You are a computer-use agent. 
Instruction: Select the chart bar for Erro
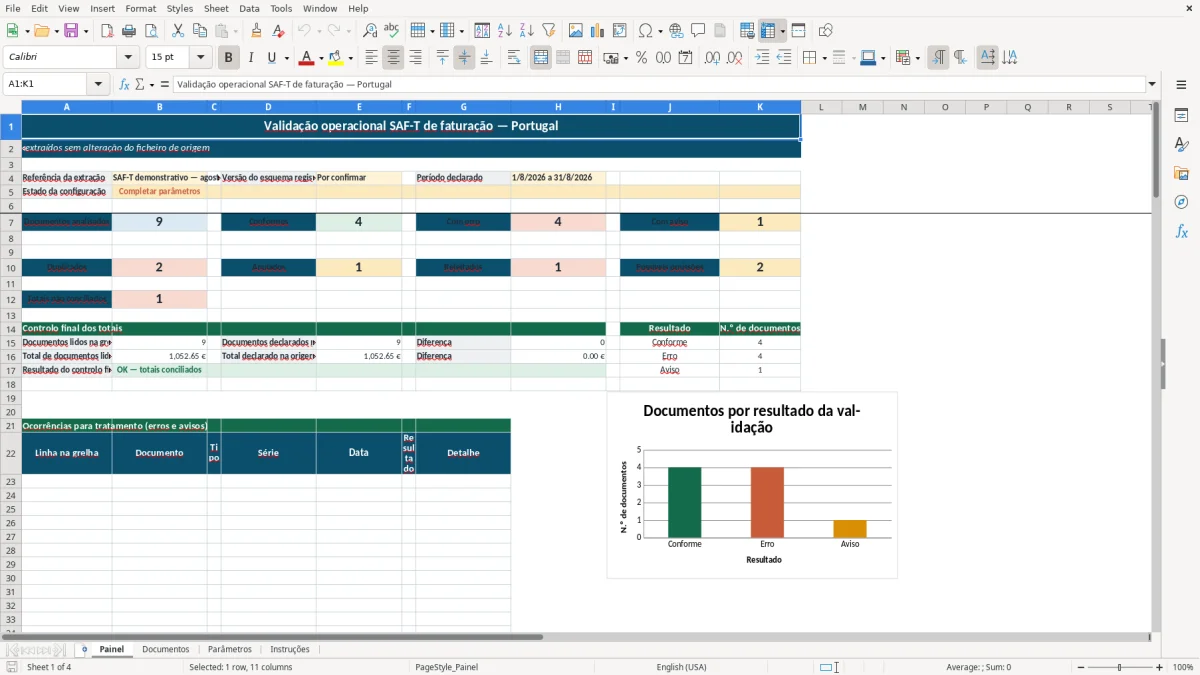[767, 502]
